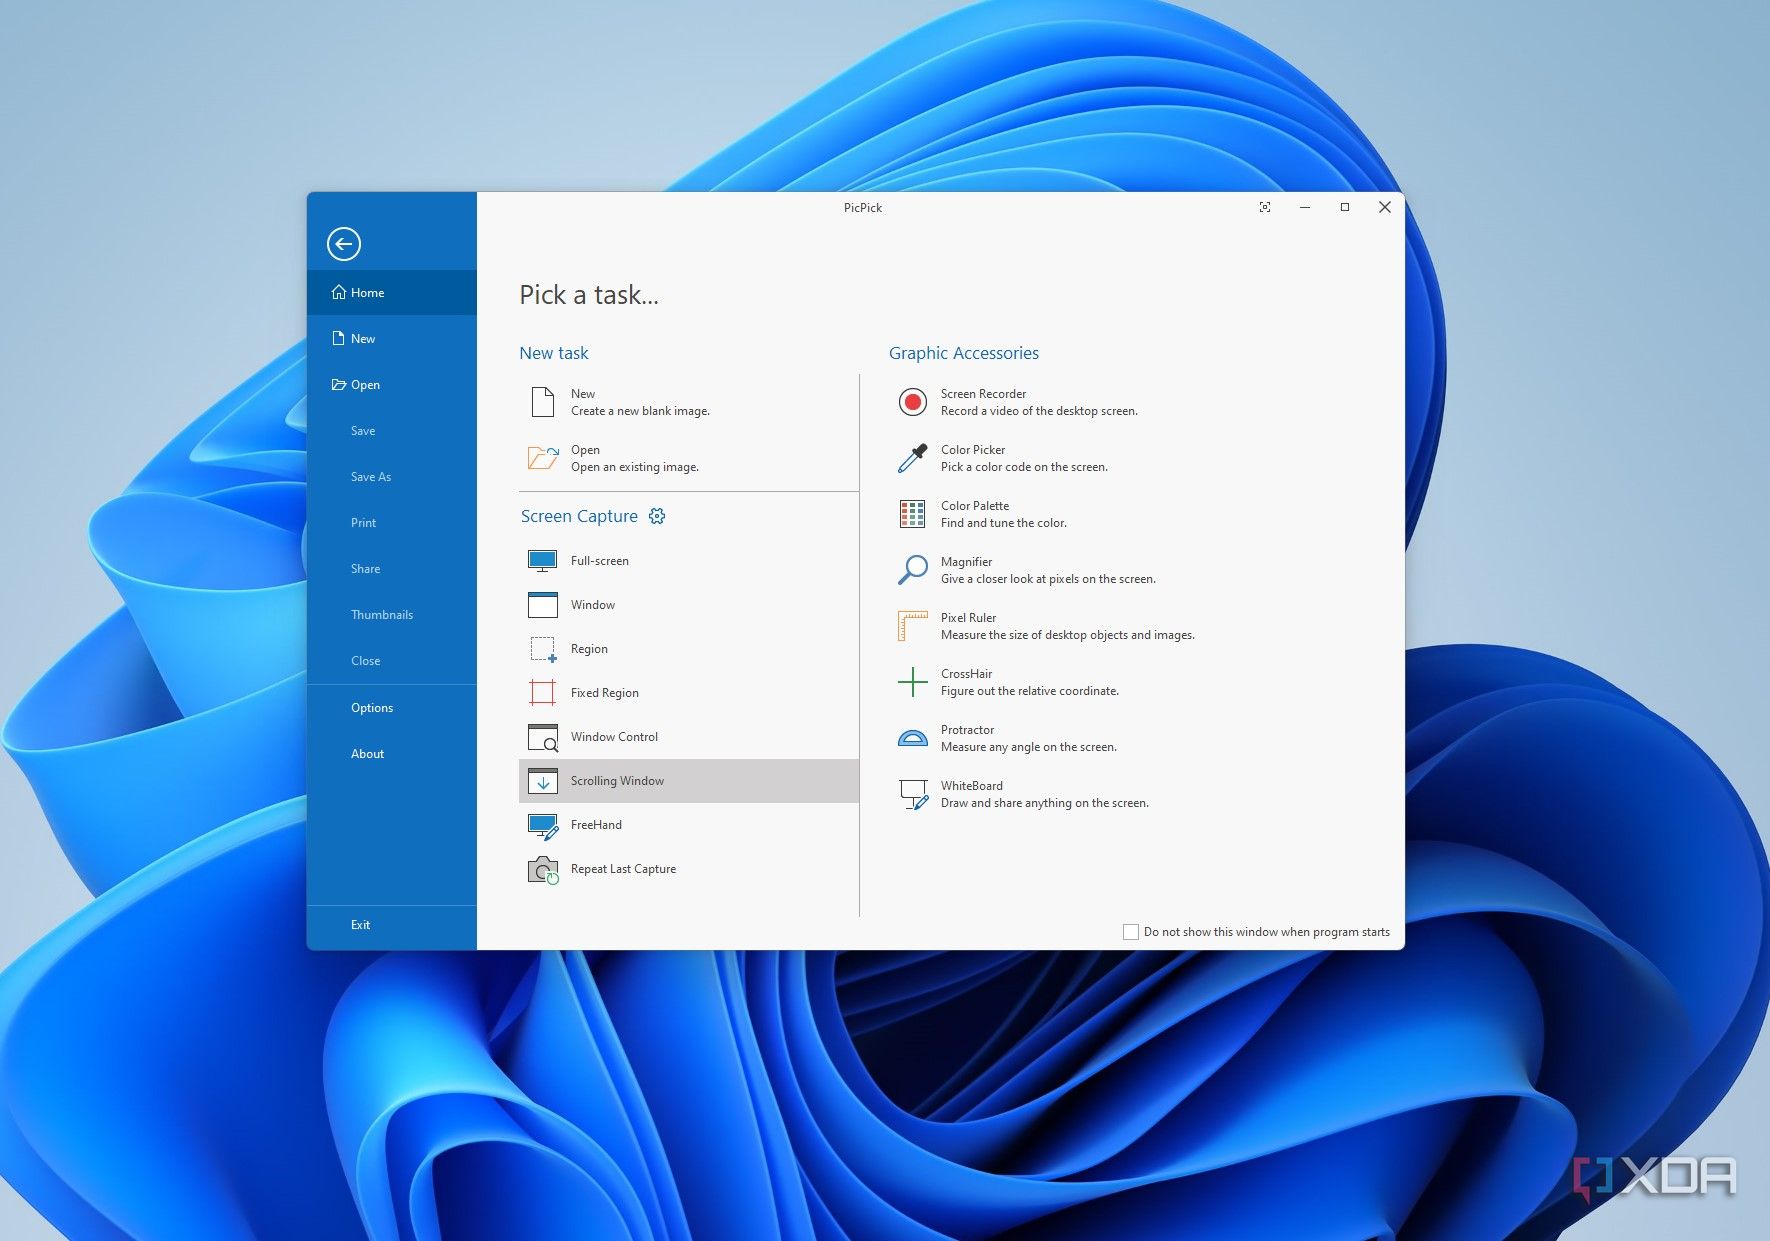
Task: Check 'Do not show this window' box
Action: coord(1131,932)
